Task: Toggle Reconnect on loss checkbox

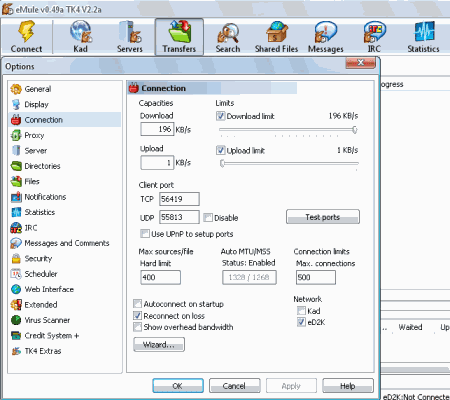Action: (x=137, y=315)
